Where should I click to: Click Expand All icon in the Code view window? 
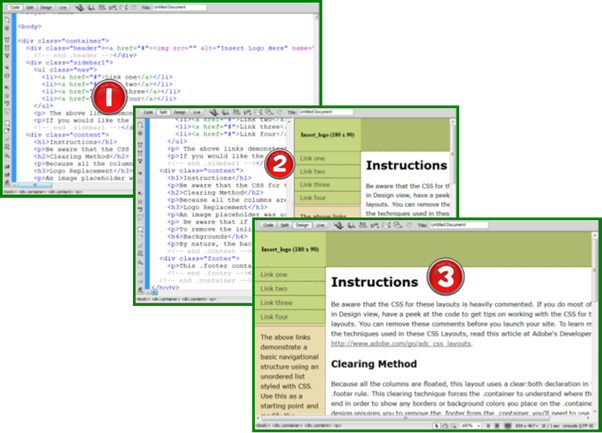click(x=7, y=56)
